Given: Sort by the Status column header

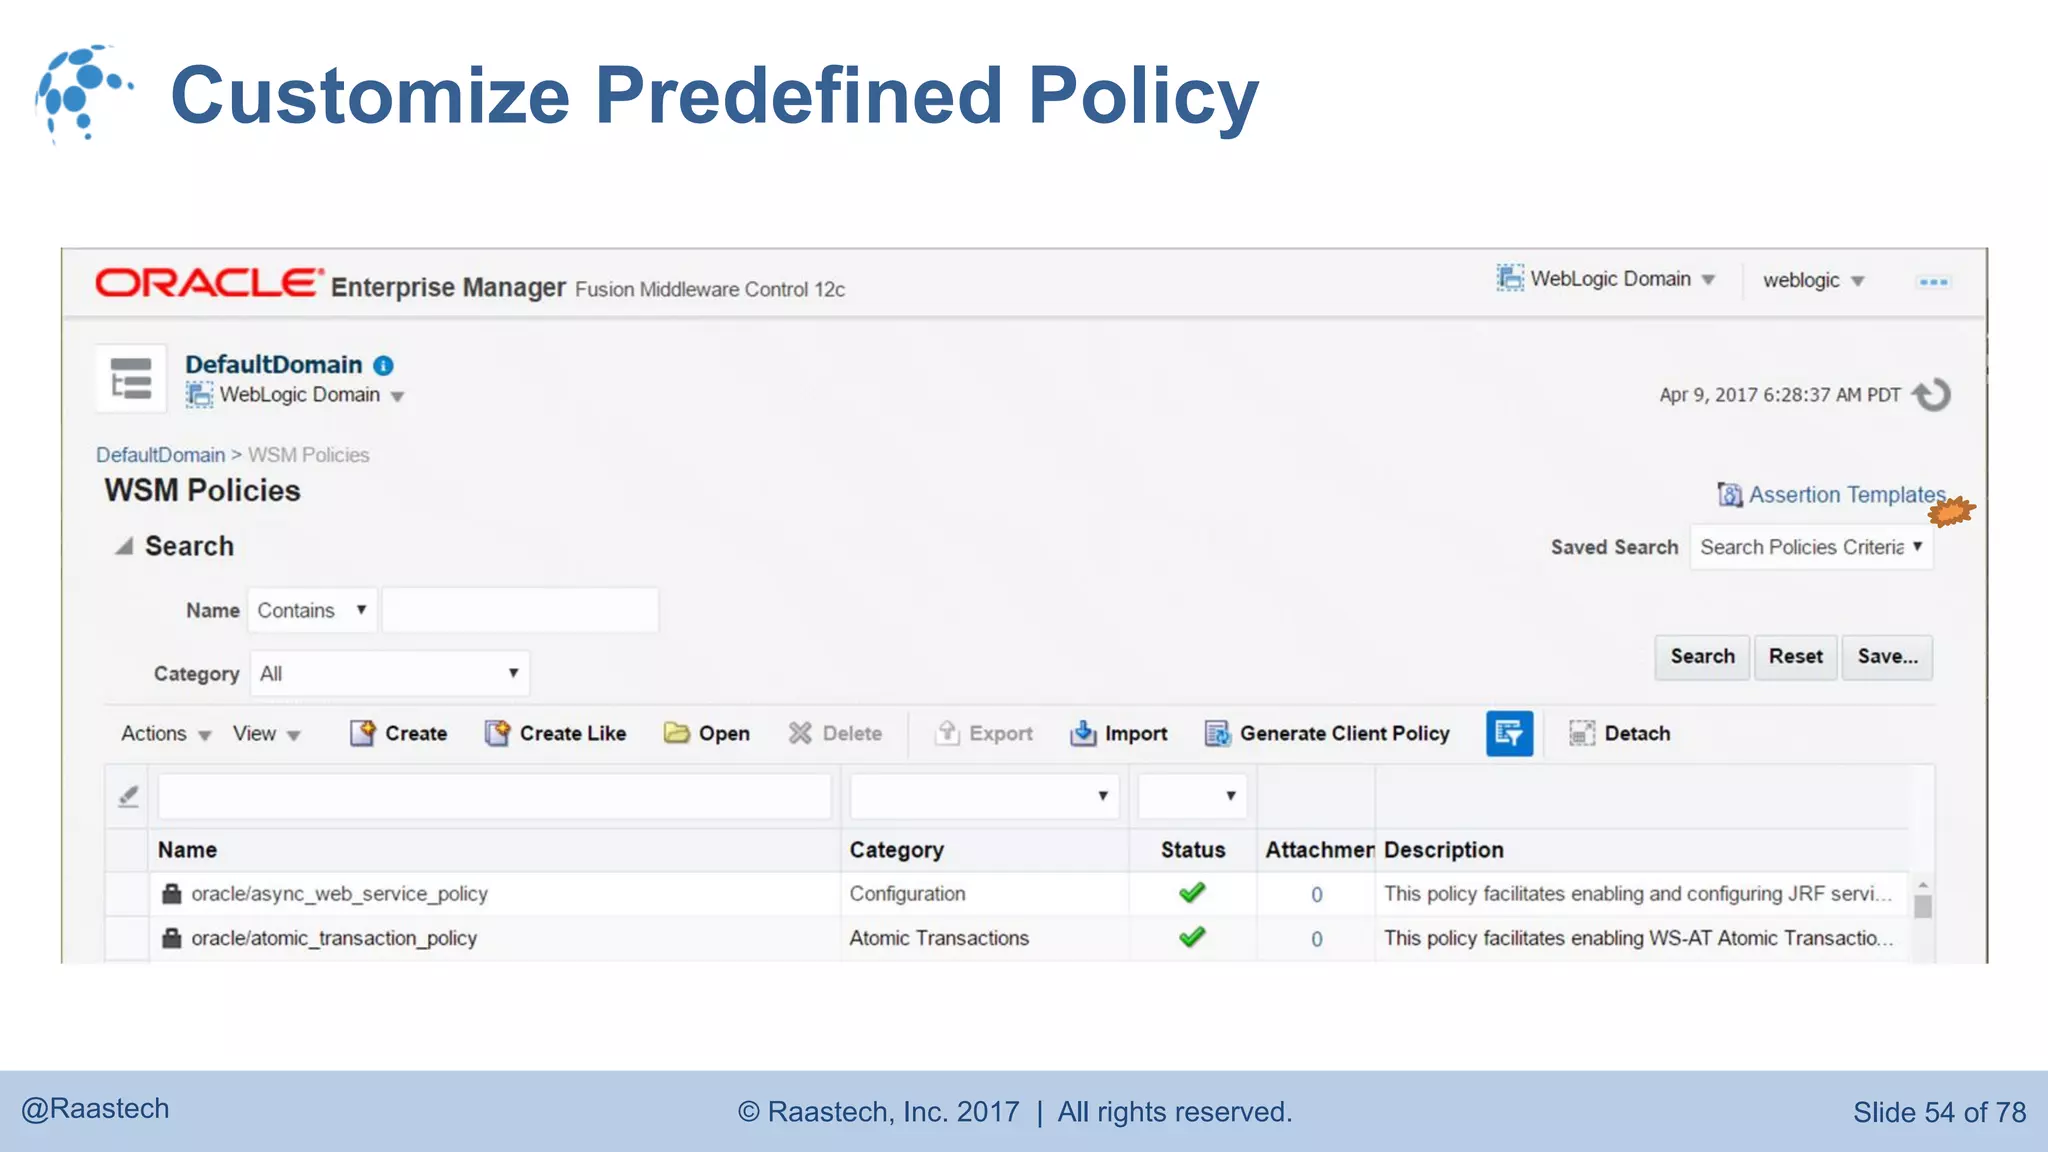Looking at the screenshot, I should pos(1192,850).
